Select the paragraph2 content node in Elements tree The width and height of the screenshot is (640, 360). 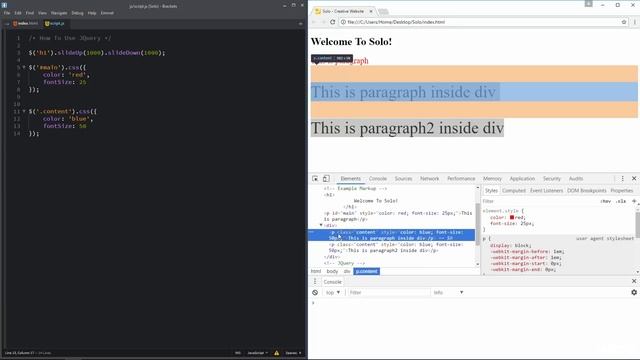[396, 247]
